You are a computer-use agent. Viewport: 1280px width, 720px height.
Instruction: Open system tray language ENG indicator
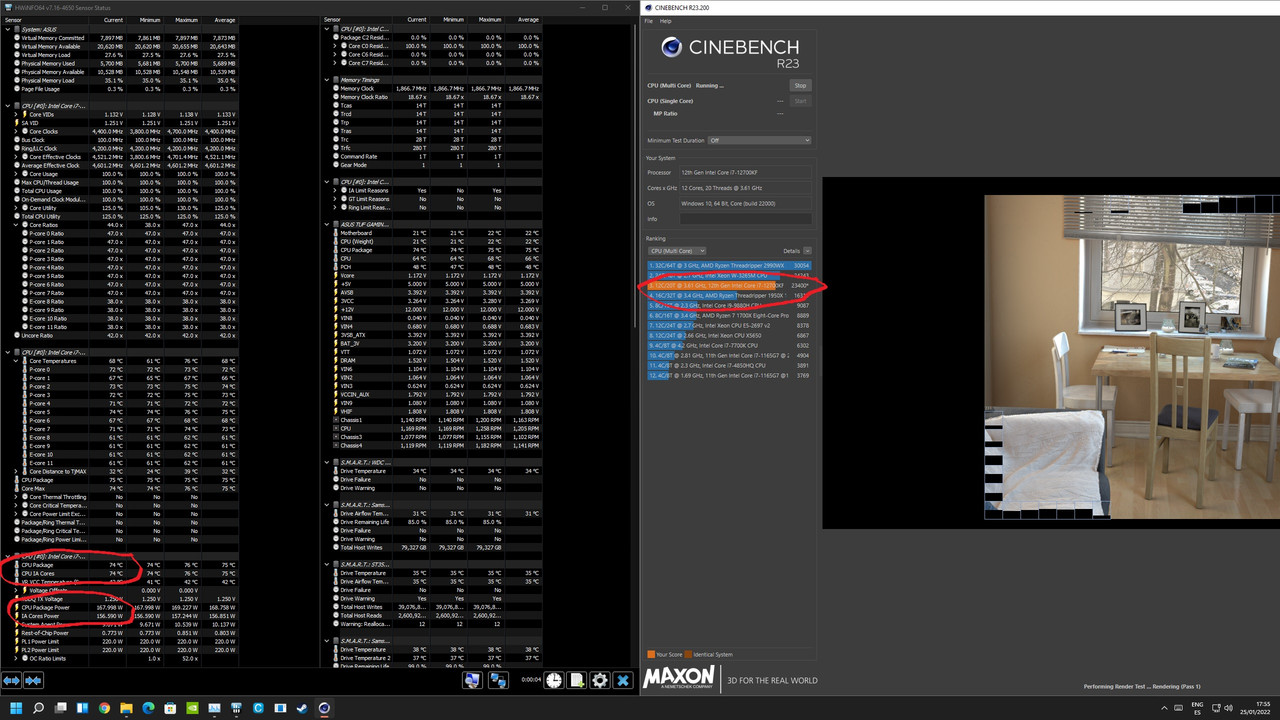click(x=1198, y=708)
